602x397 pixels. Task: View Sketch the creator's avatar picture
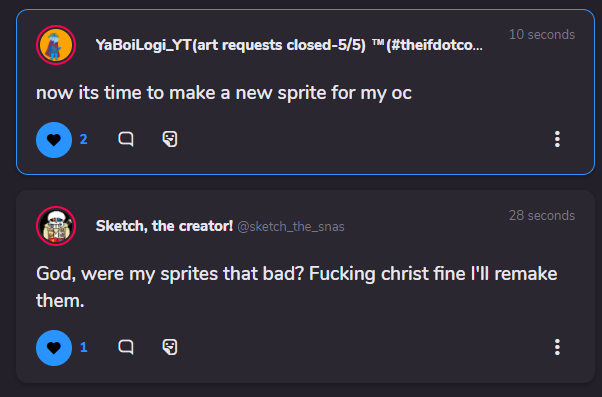click(x=56, y=226)
